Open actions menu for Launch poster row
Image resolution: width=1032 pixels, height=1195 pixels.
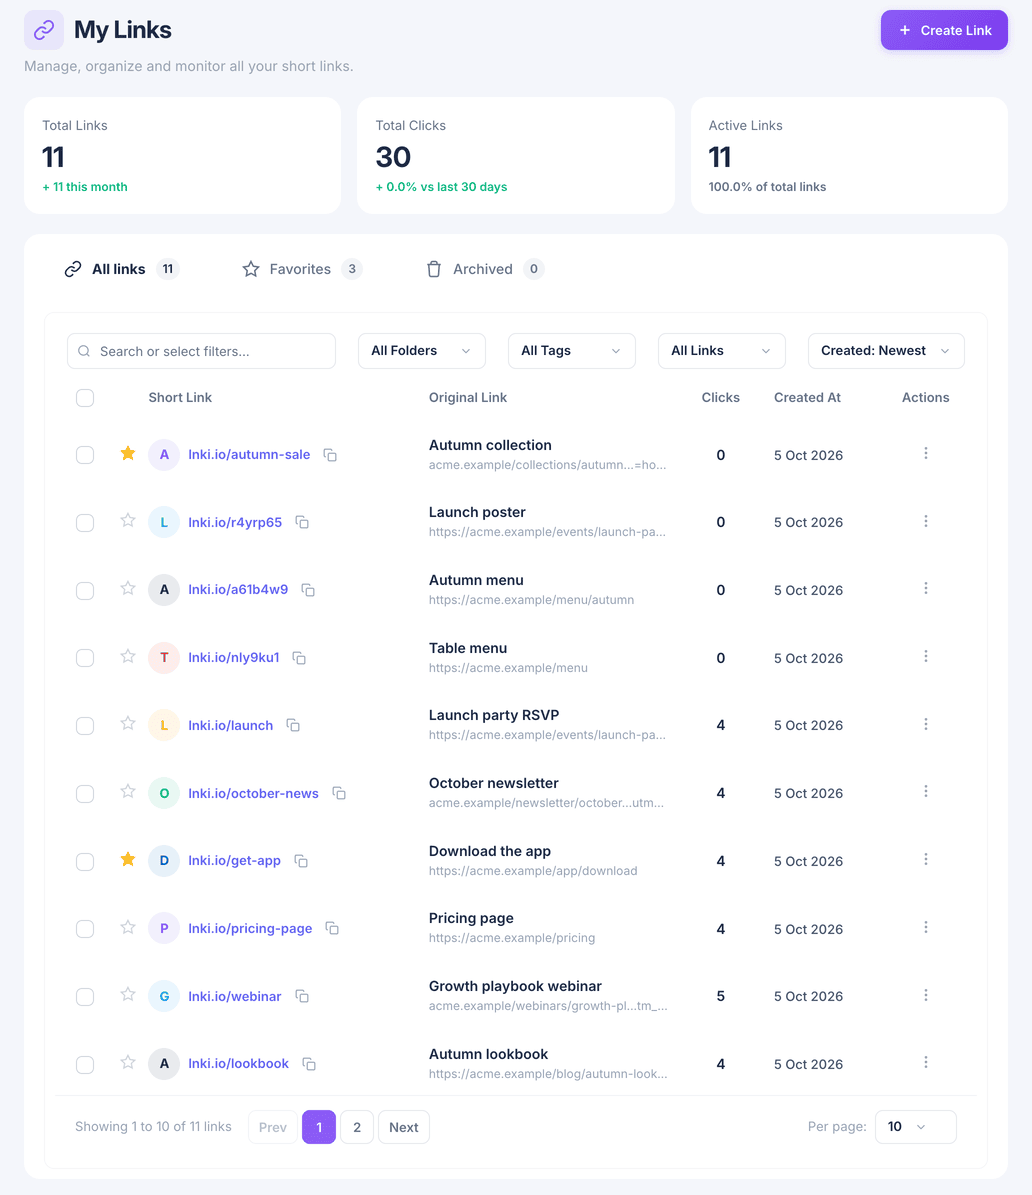(x=925, y=521)
